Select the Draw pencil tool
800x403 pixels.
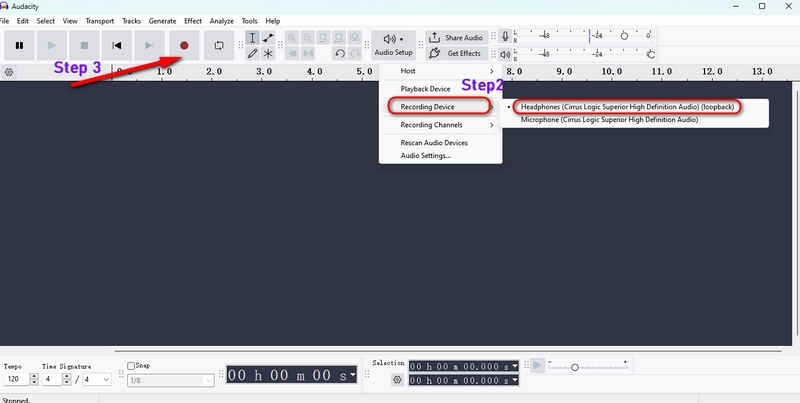click(x=252, y=53)
